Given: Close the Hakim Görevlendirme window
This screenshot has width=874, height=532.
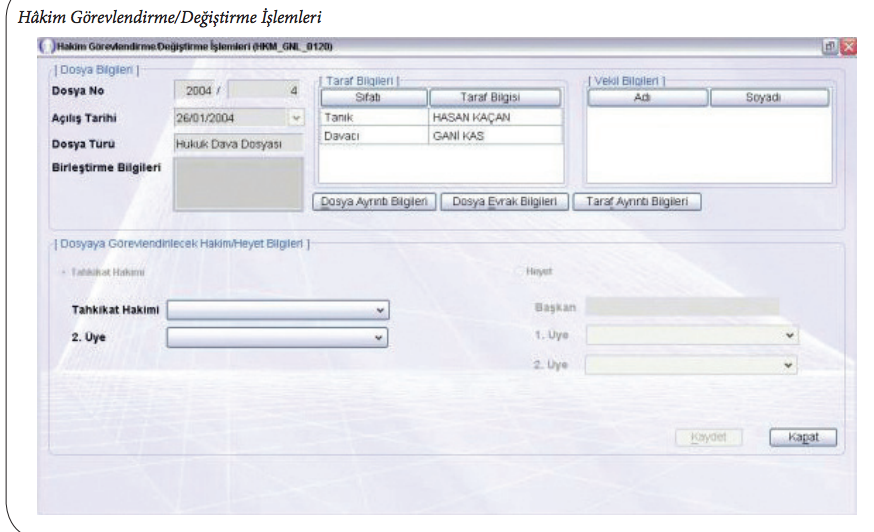Looking at the screenshot, I should pyautogui.click(x=848, y=46).
